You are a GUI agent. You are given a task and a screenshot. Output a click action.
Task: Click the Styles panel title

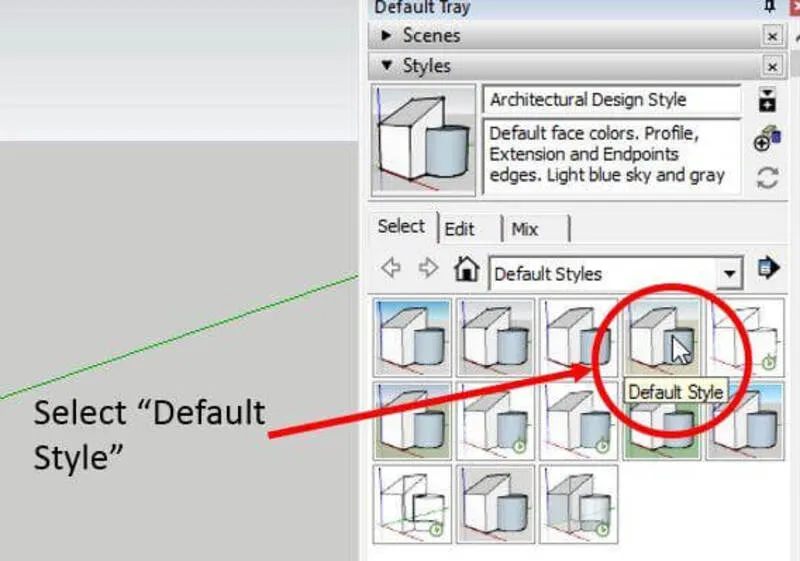(427, 66)
